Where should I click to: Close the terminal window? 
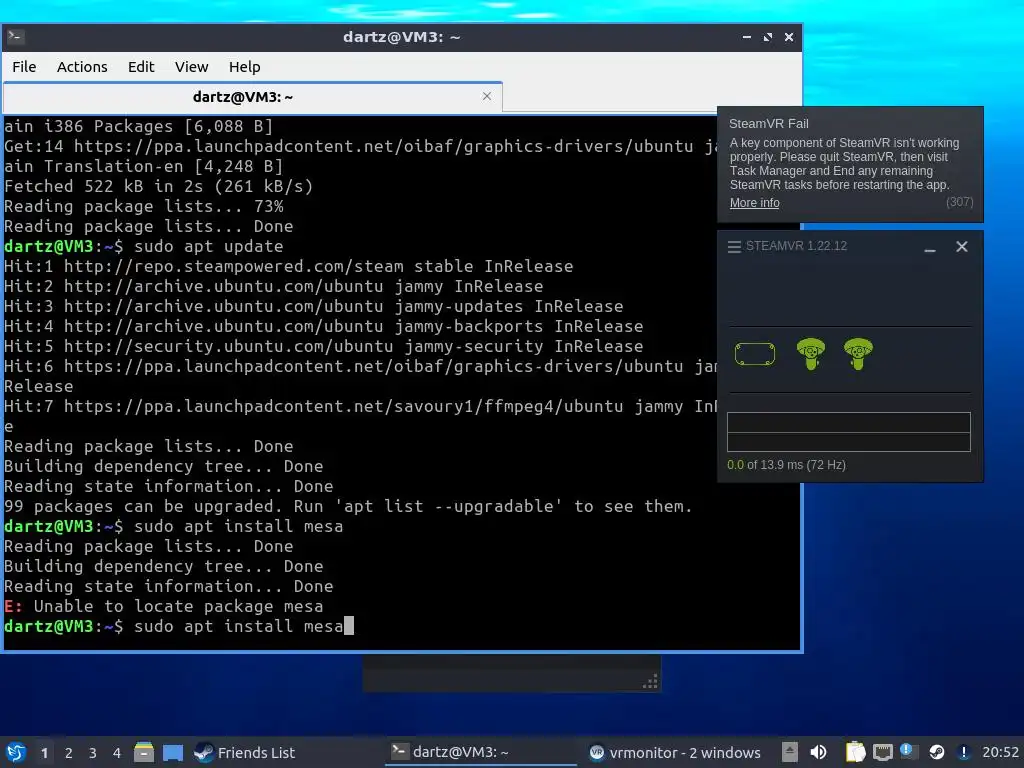click(x=789, y=37)
